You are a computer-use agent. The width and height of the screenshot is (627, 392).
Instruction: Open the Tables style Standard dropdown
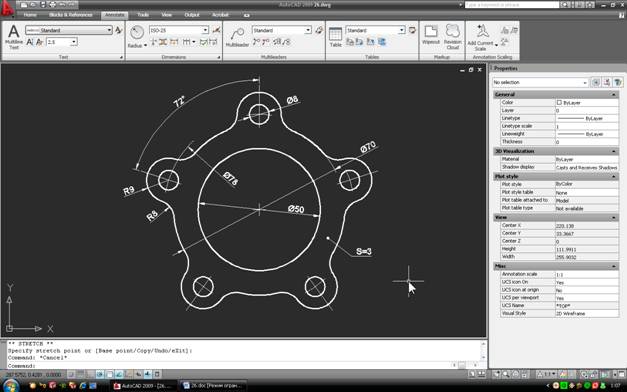tap(401, 30)
